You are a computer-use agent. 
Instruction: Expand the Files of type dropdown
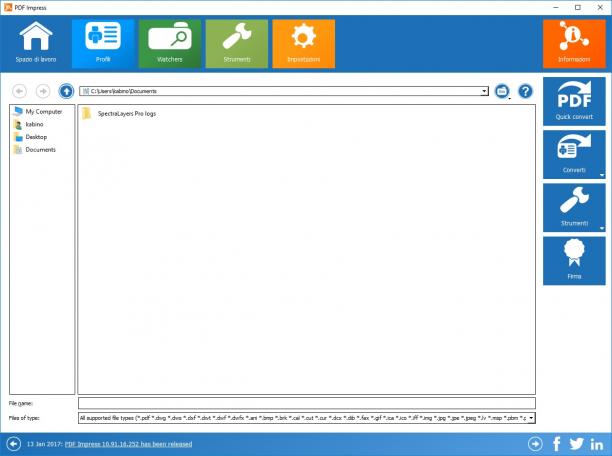click(x=531, y=418)
